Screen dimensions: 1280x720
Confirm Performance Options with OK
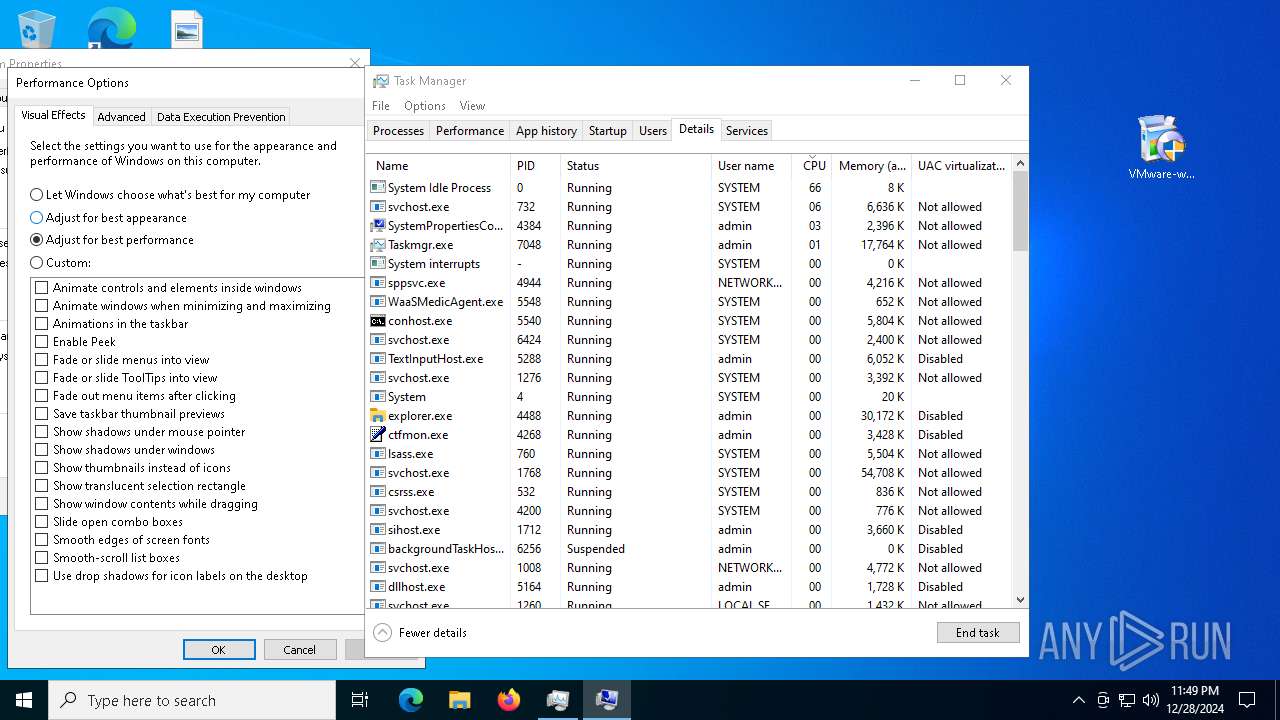click(218, 650)
